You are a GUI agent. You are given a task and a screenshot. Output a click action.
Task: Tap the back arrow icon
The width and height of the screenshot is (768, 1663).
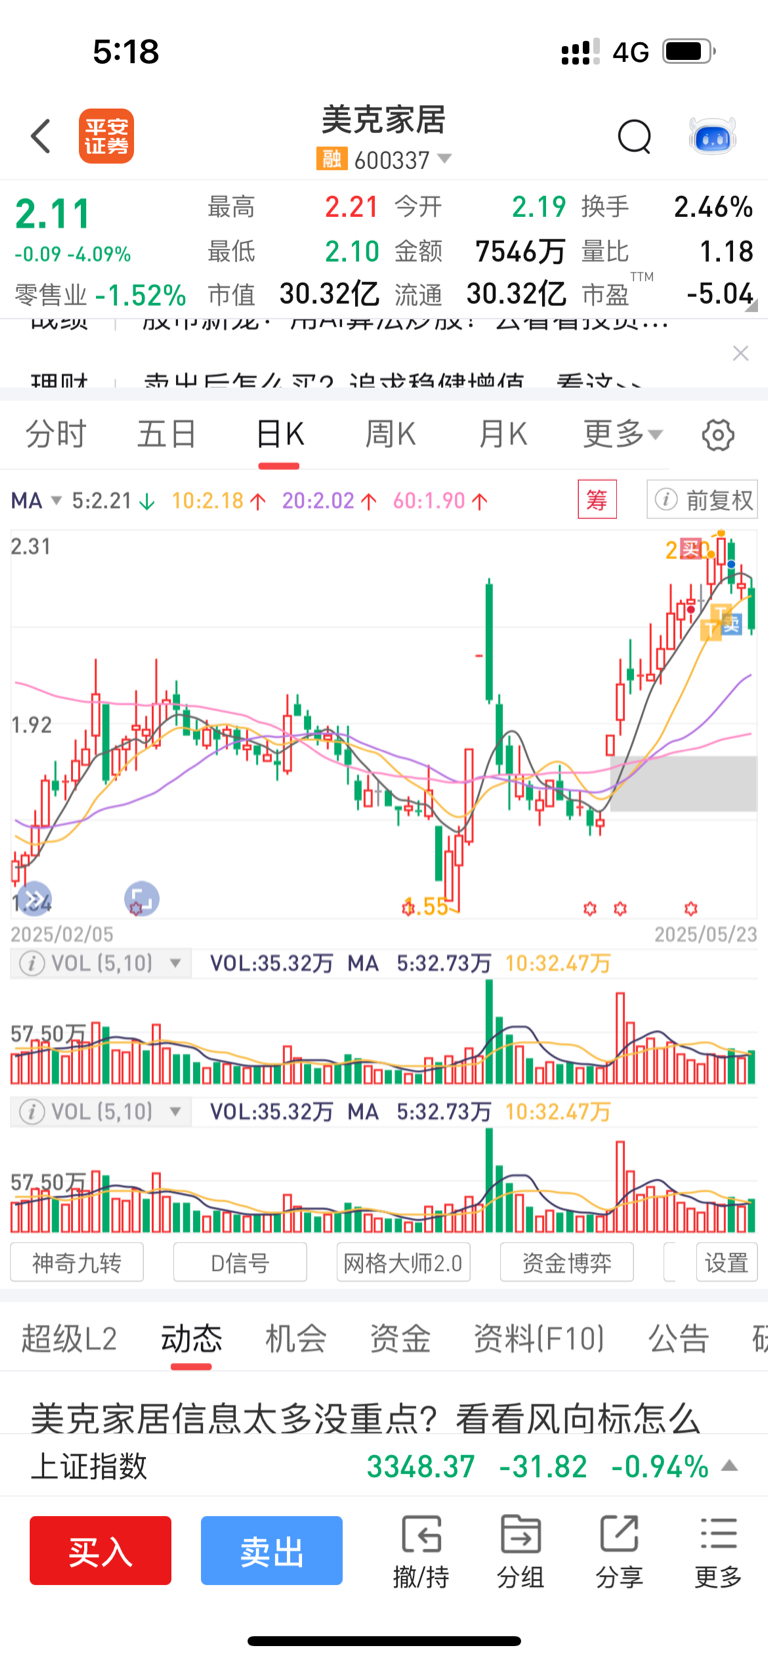[x=41, y=136]
